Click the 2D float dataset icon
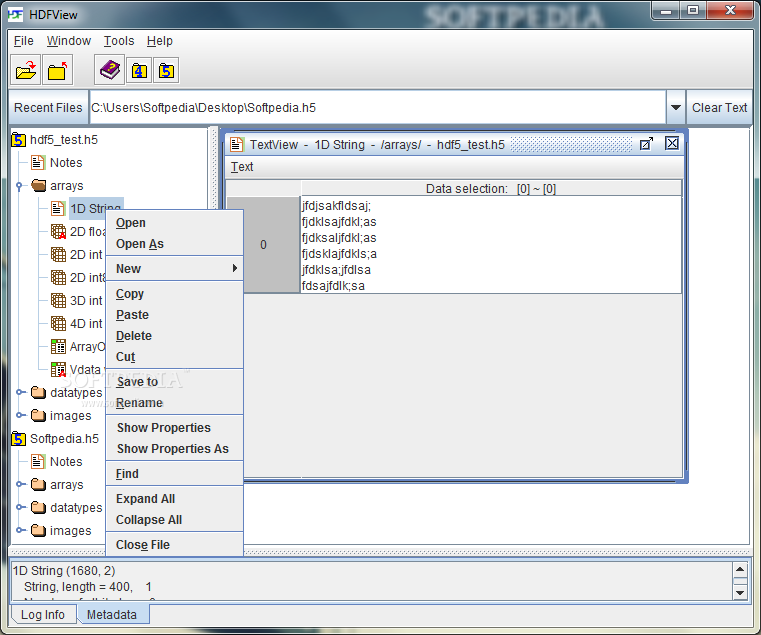Image resolution: width=761 pixels, height=635 pixels. [58, 232]
